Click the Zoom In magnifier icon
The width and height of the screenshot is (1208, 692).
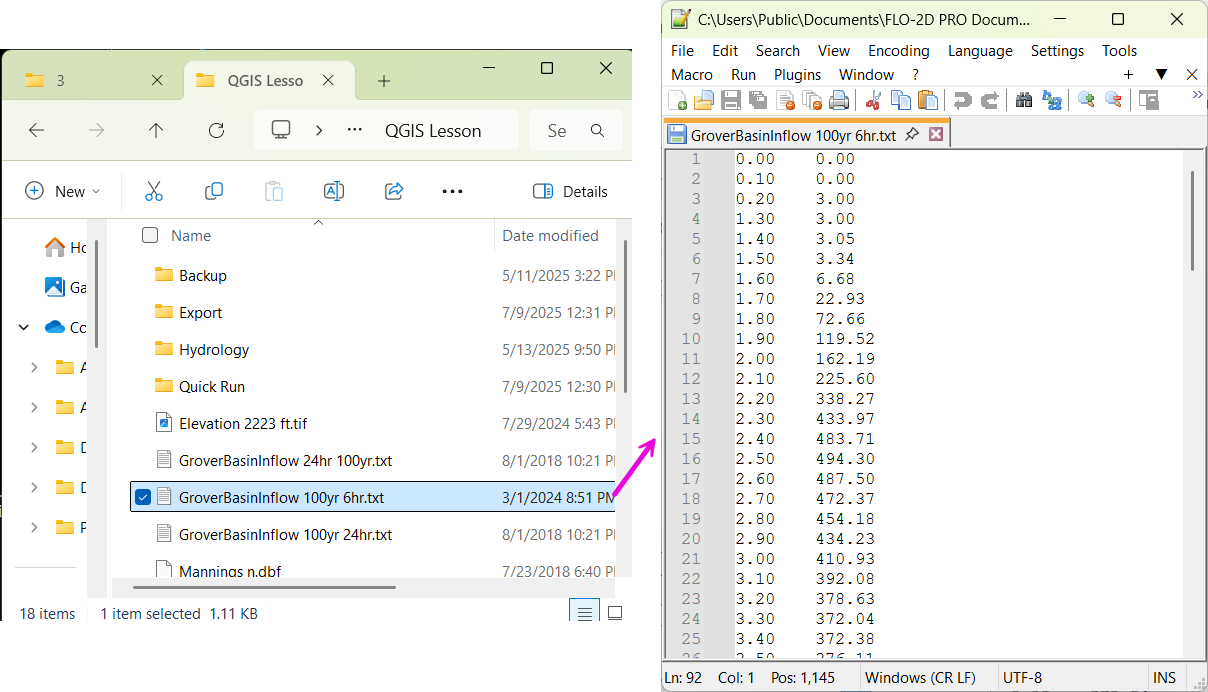(x=1085, y=100)
